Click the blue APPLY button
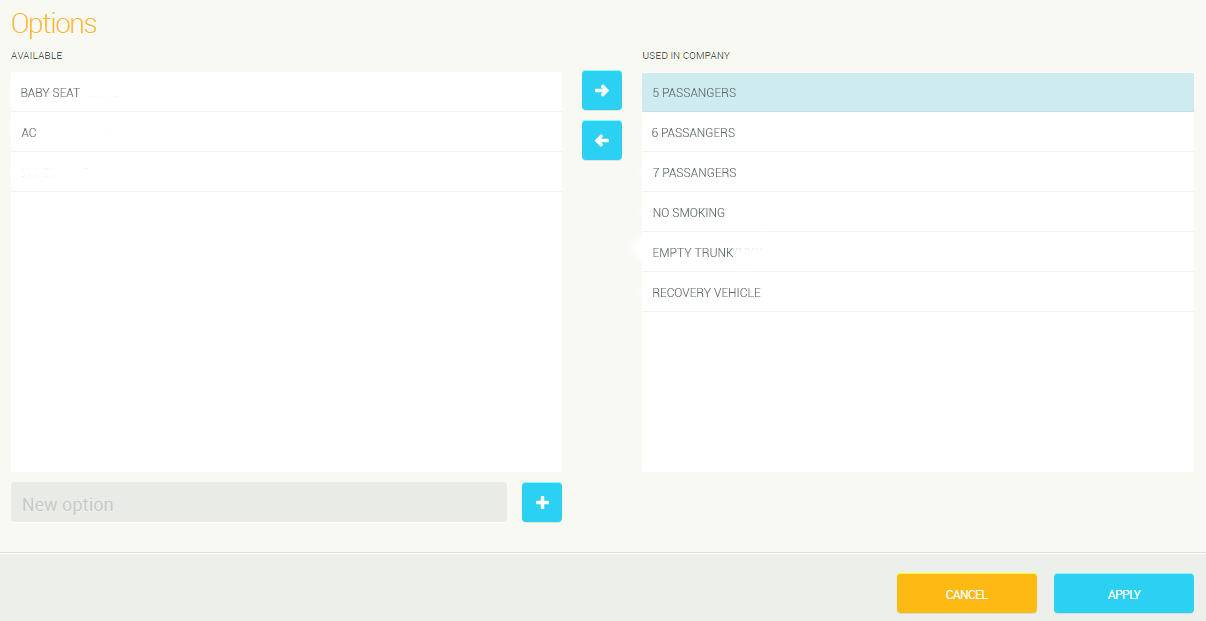The image size is (1206, 621). point(1123,594)
